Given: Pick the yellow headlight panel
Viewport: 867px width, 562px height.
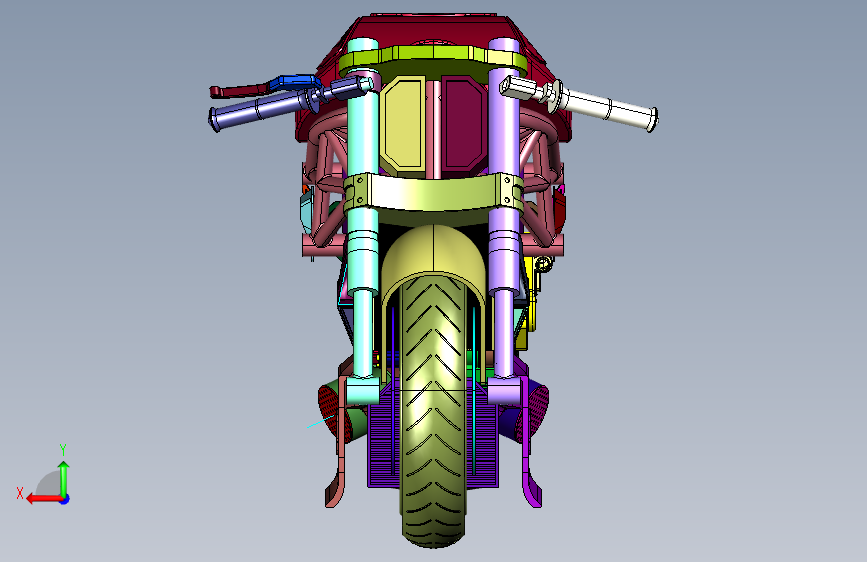Looking at the screenshot, I should [x=404, y=123].
